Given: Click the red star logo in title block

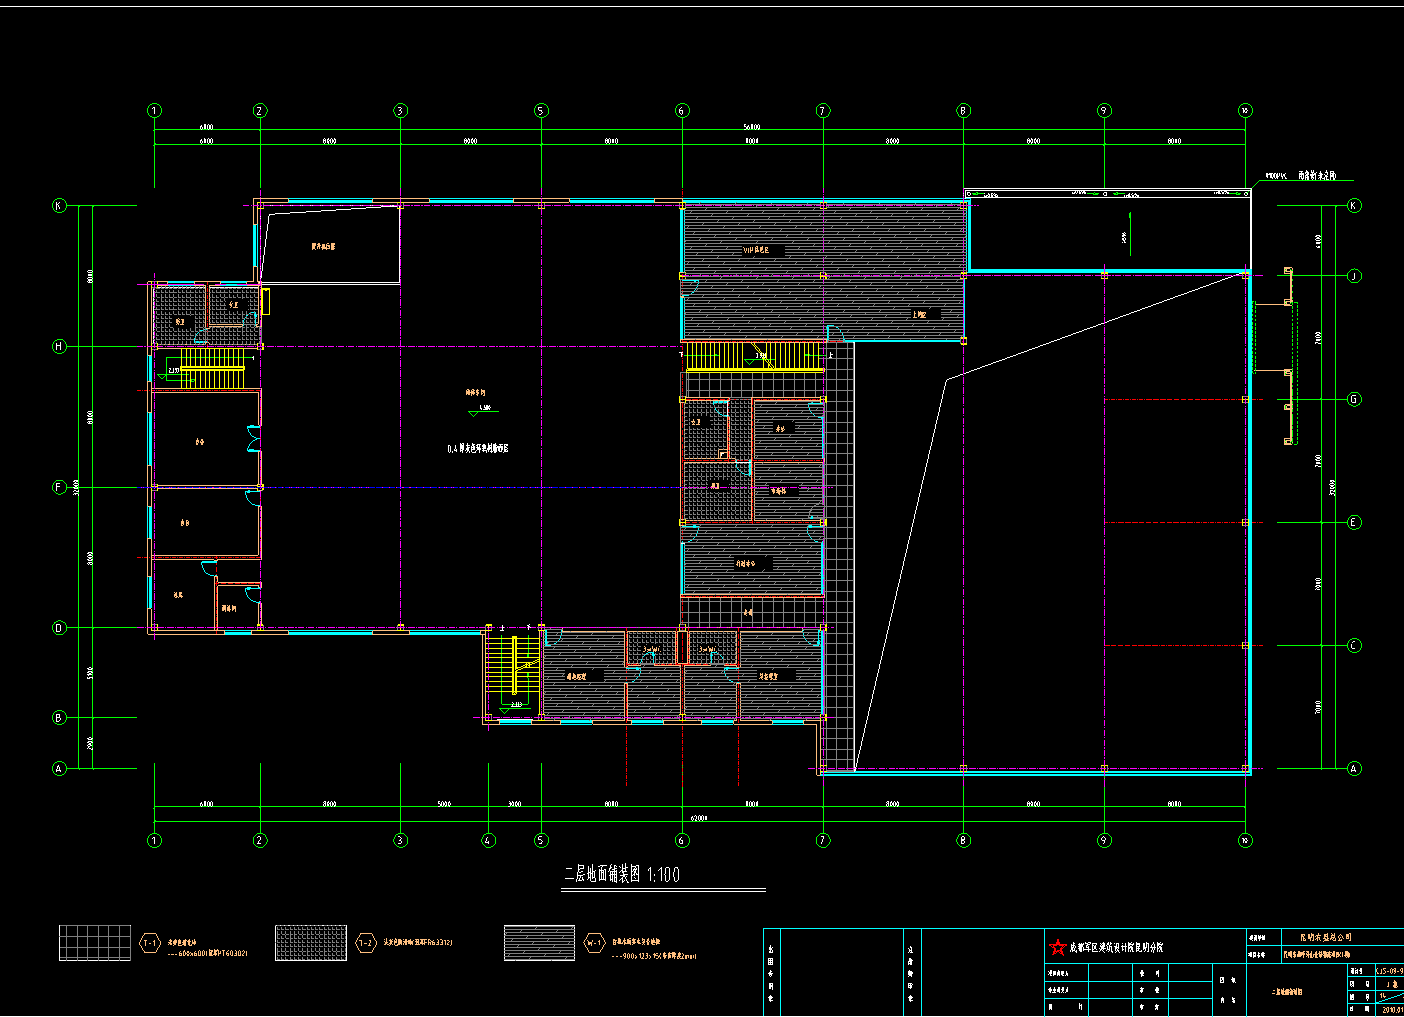Looking at the screenshot, I should (1057, 946).
